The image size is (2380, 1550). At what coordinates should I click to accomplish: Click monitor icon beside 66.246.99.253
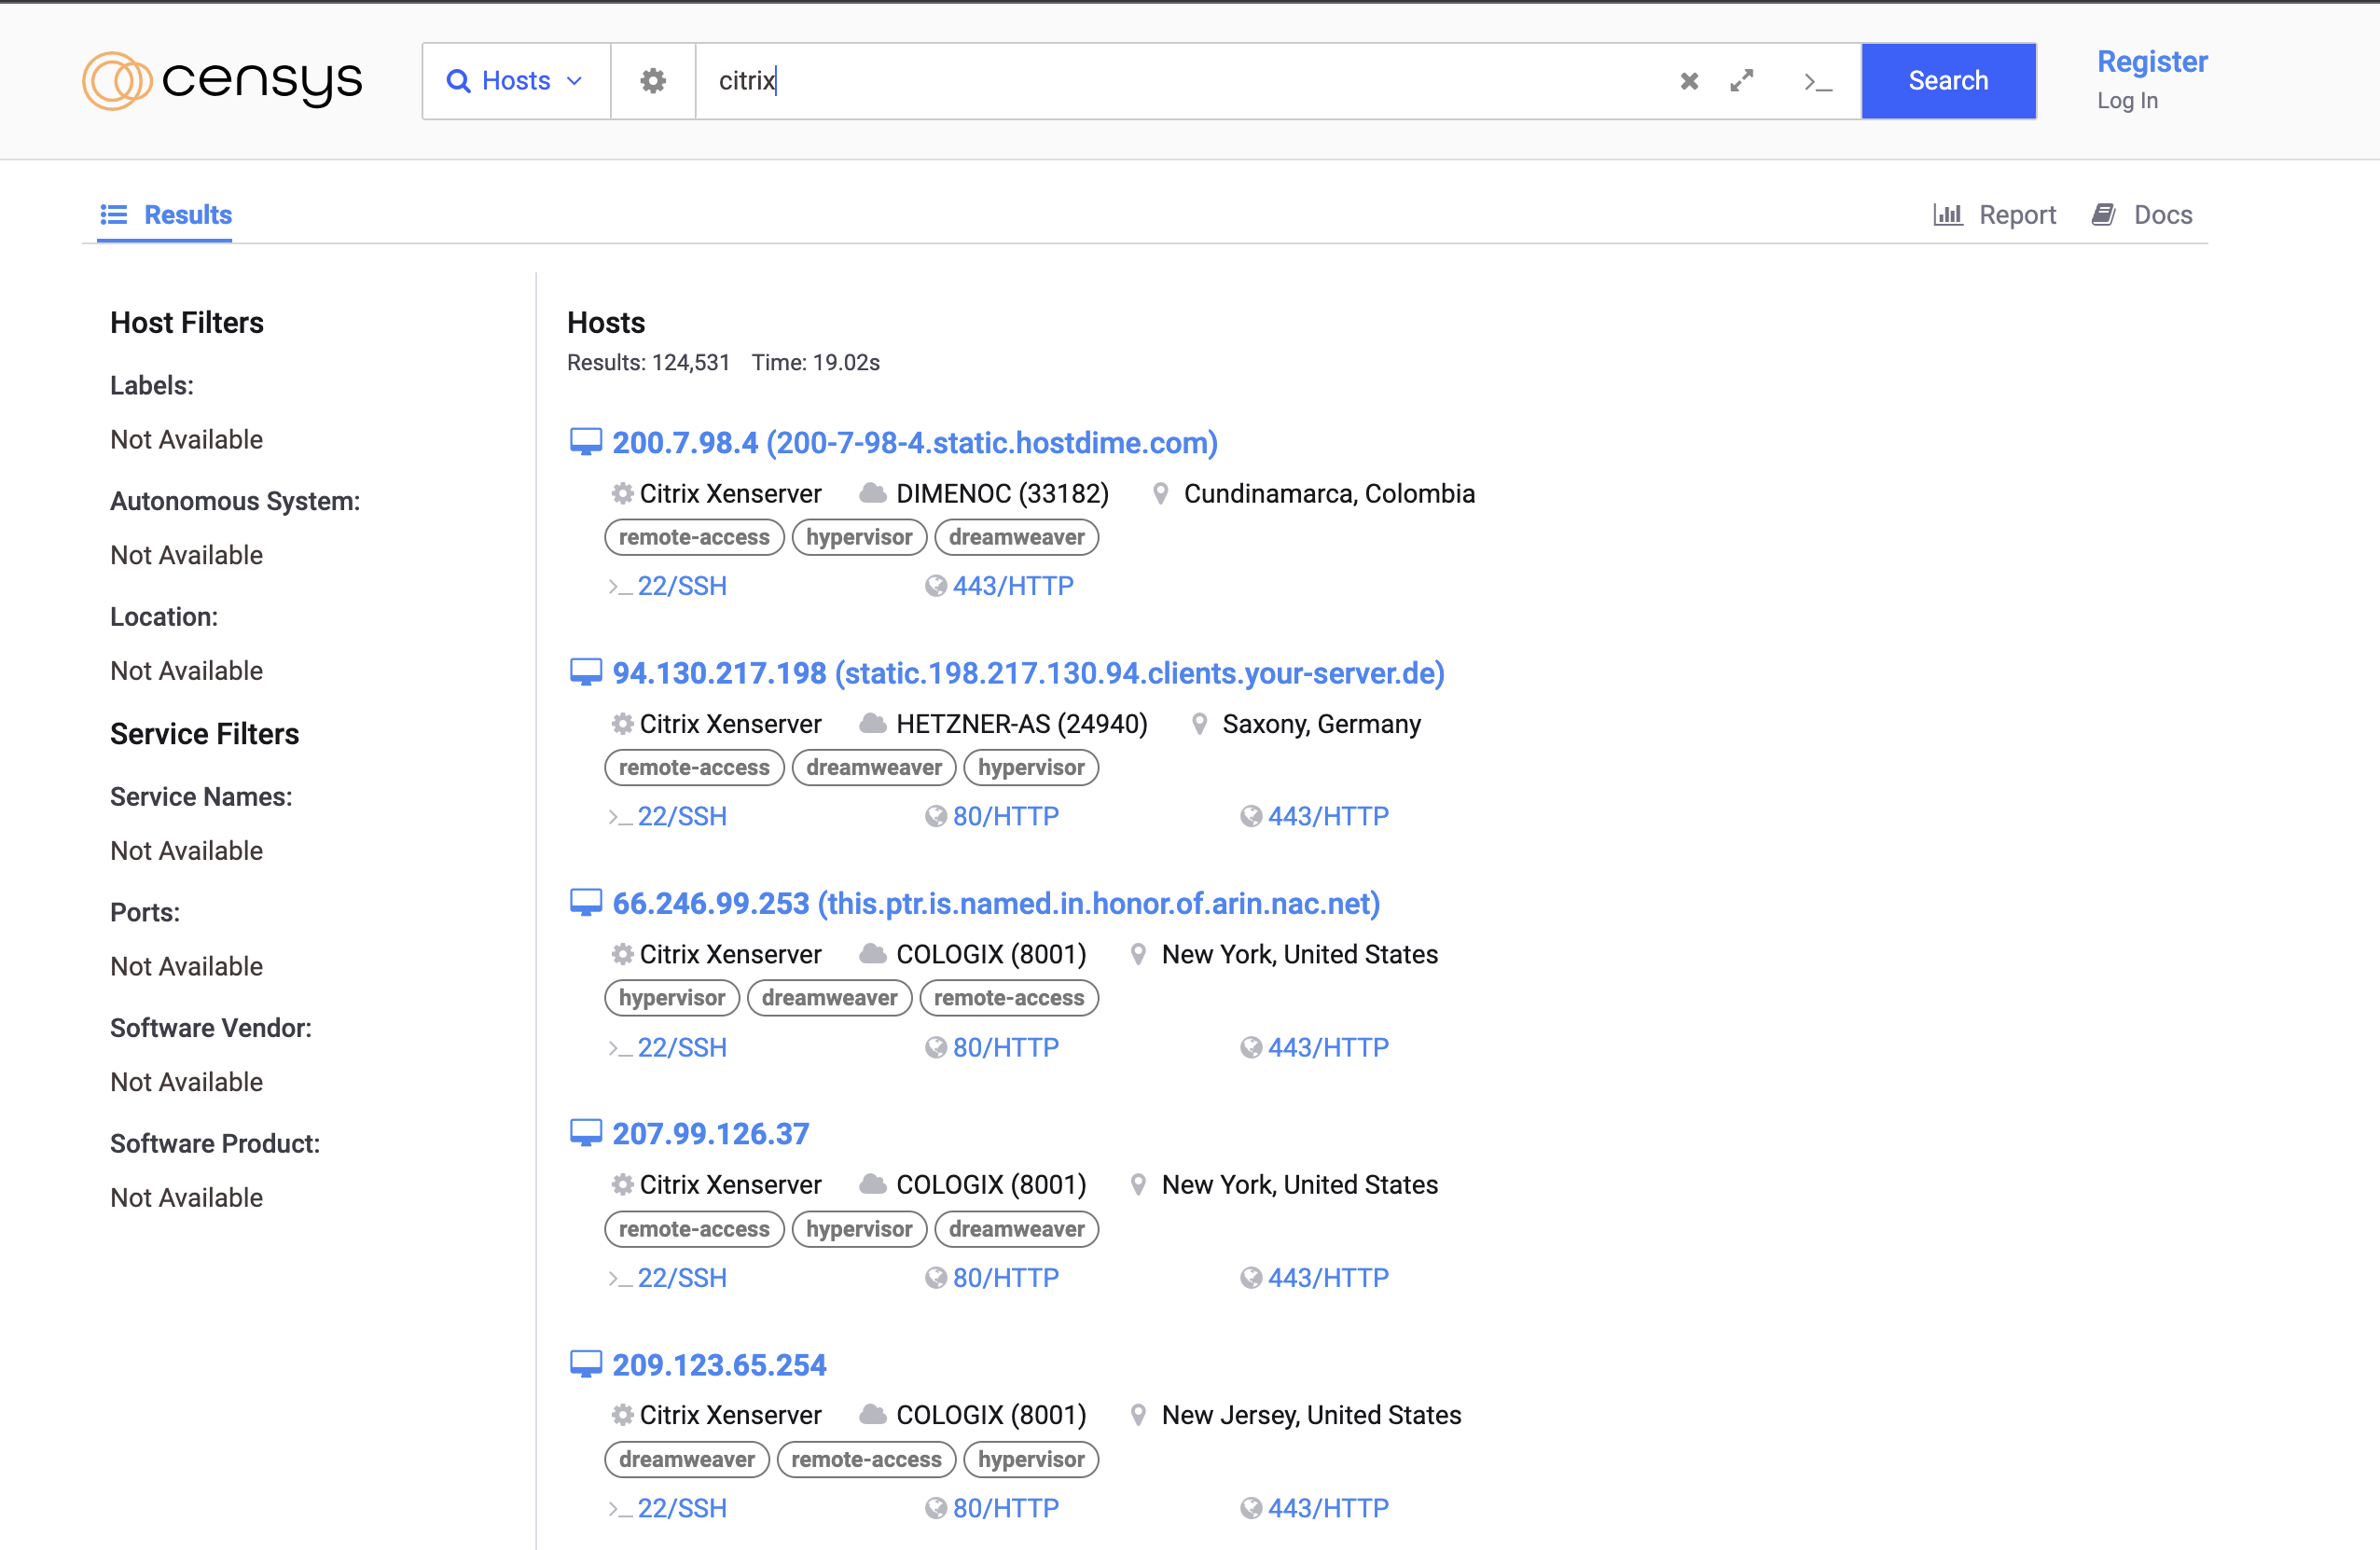(586, 903)
